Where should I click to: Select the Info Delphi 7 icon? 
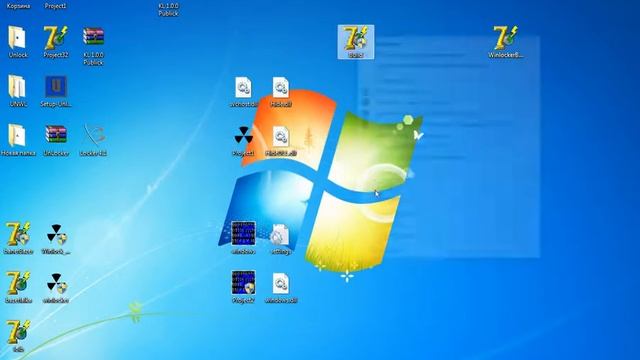18,332
